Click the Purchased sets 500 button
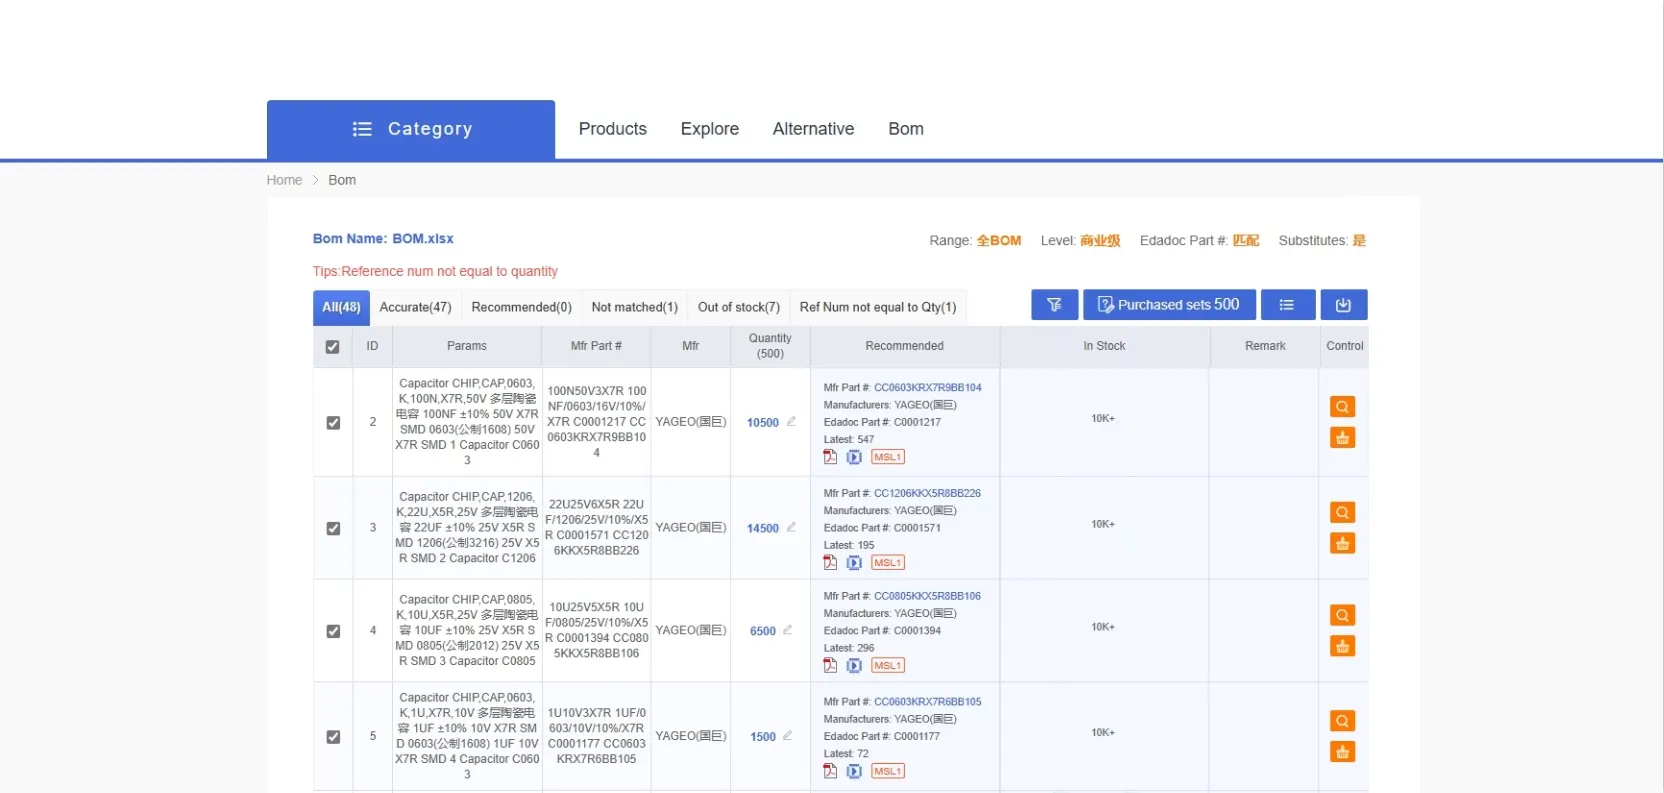Screen dimensions: 1664x793 (x=1168, y=305)
